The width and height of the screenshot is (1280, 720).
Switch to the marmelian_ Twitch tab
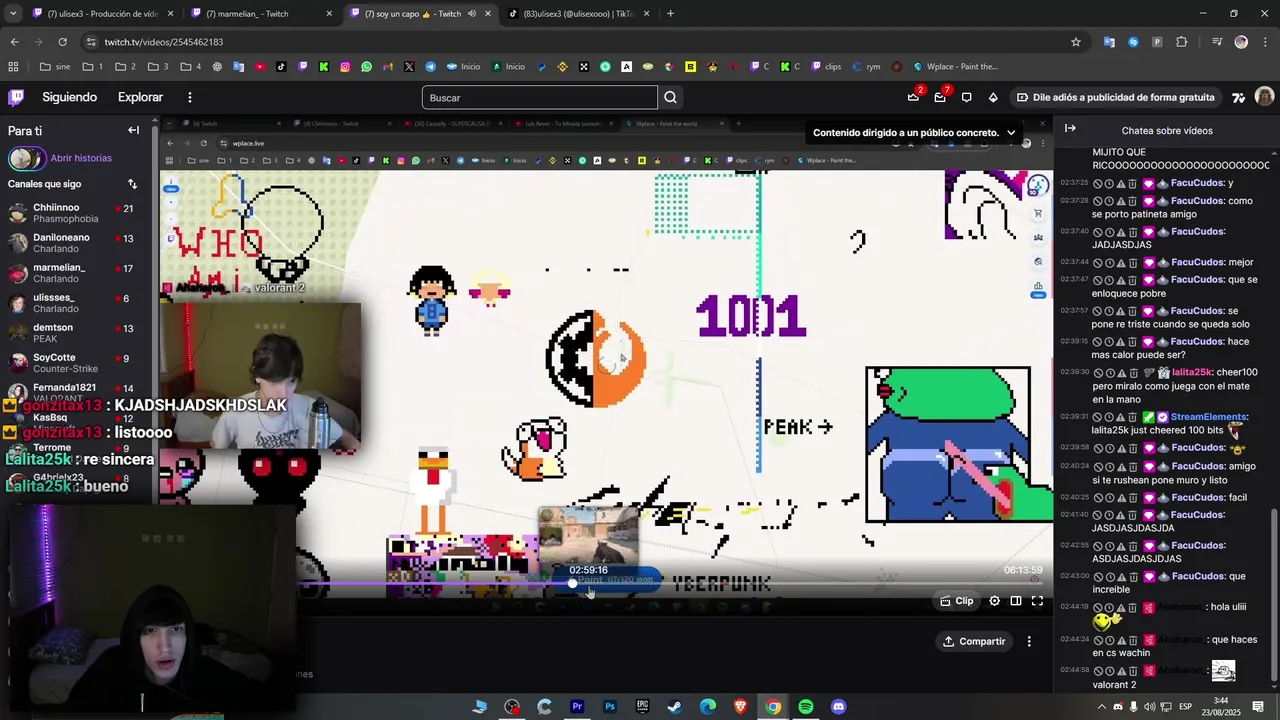tap(262, 14)
